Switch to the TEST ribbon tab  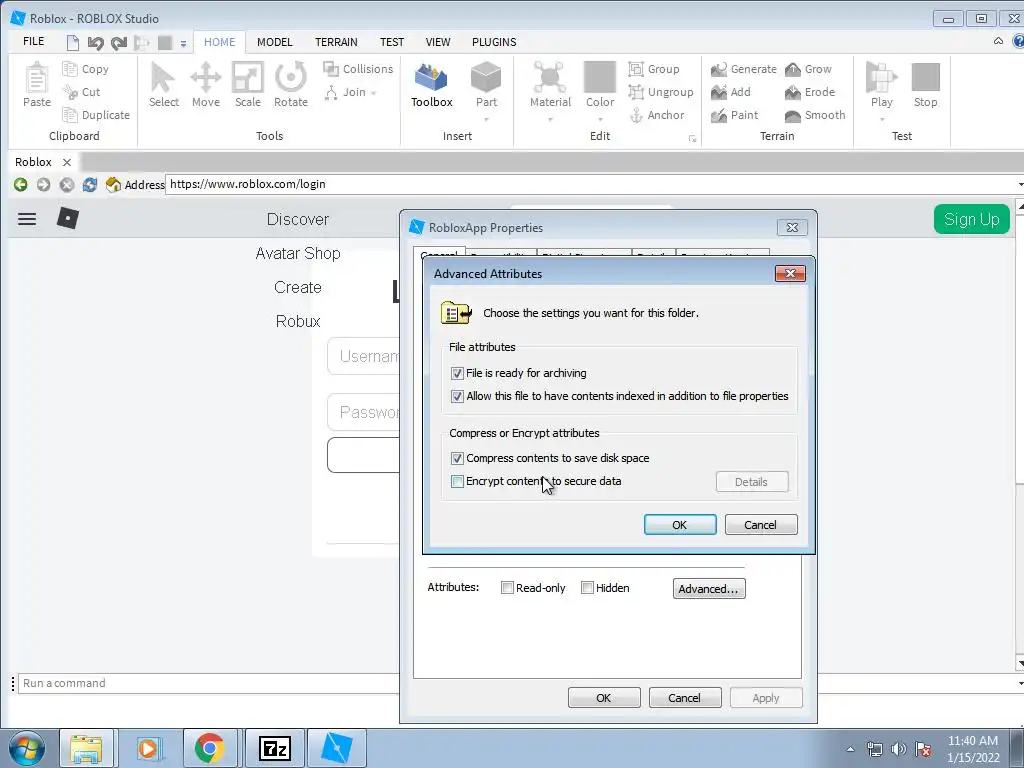(392, 42)
